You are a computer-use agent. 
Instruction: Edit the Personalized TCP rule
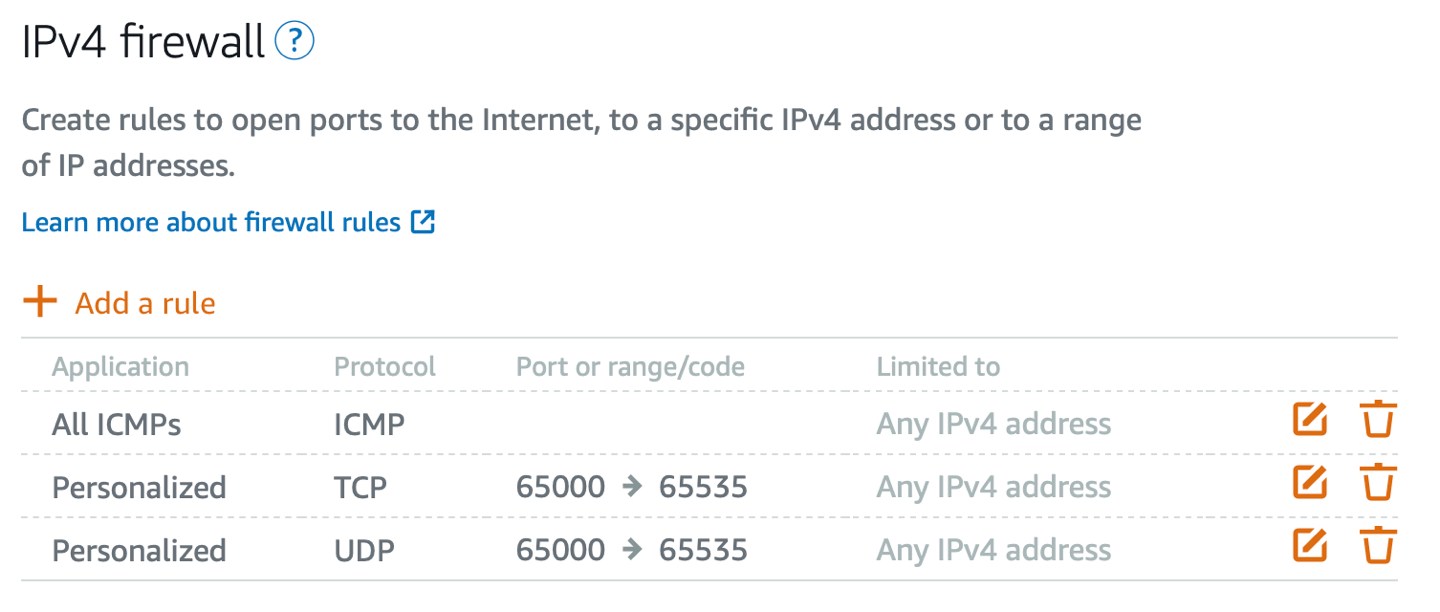[x=1310, y=483]
